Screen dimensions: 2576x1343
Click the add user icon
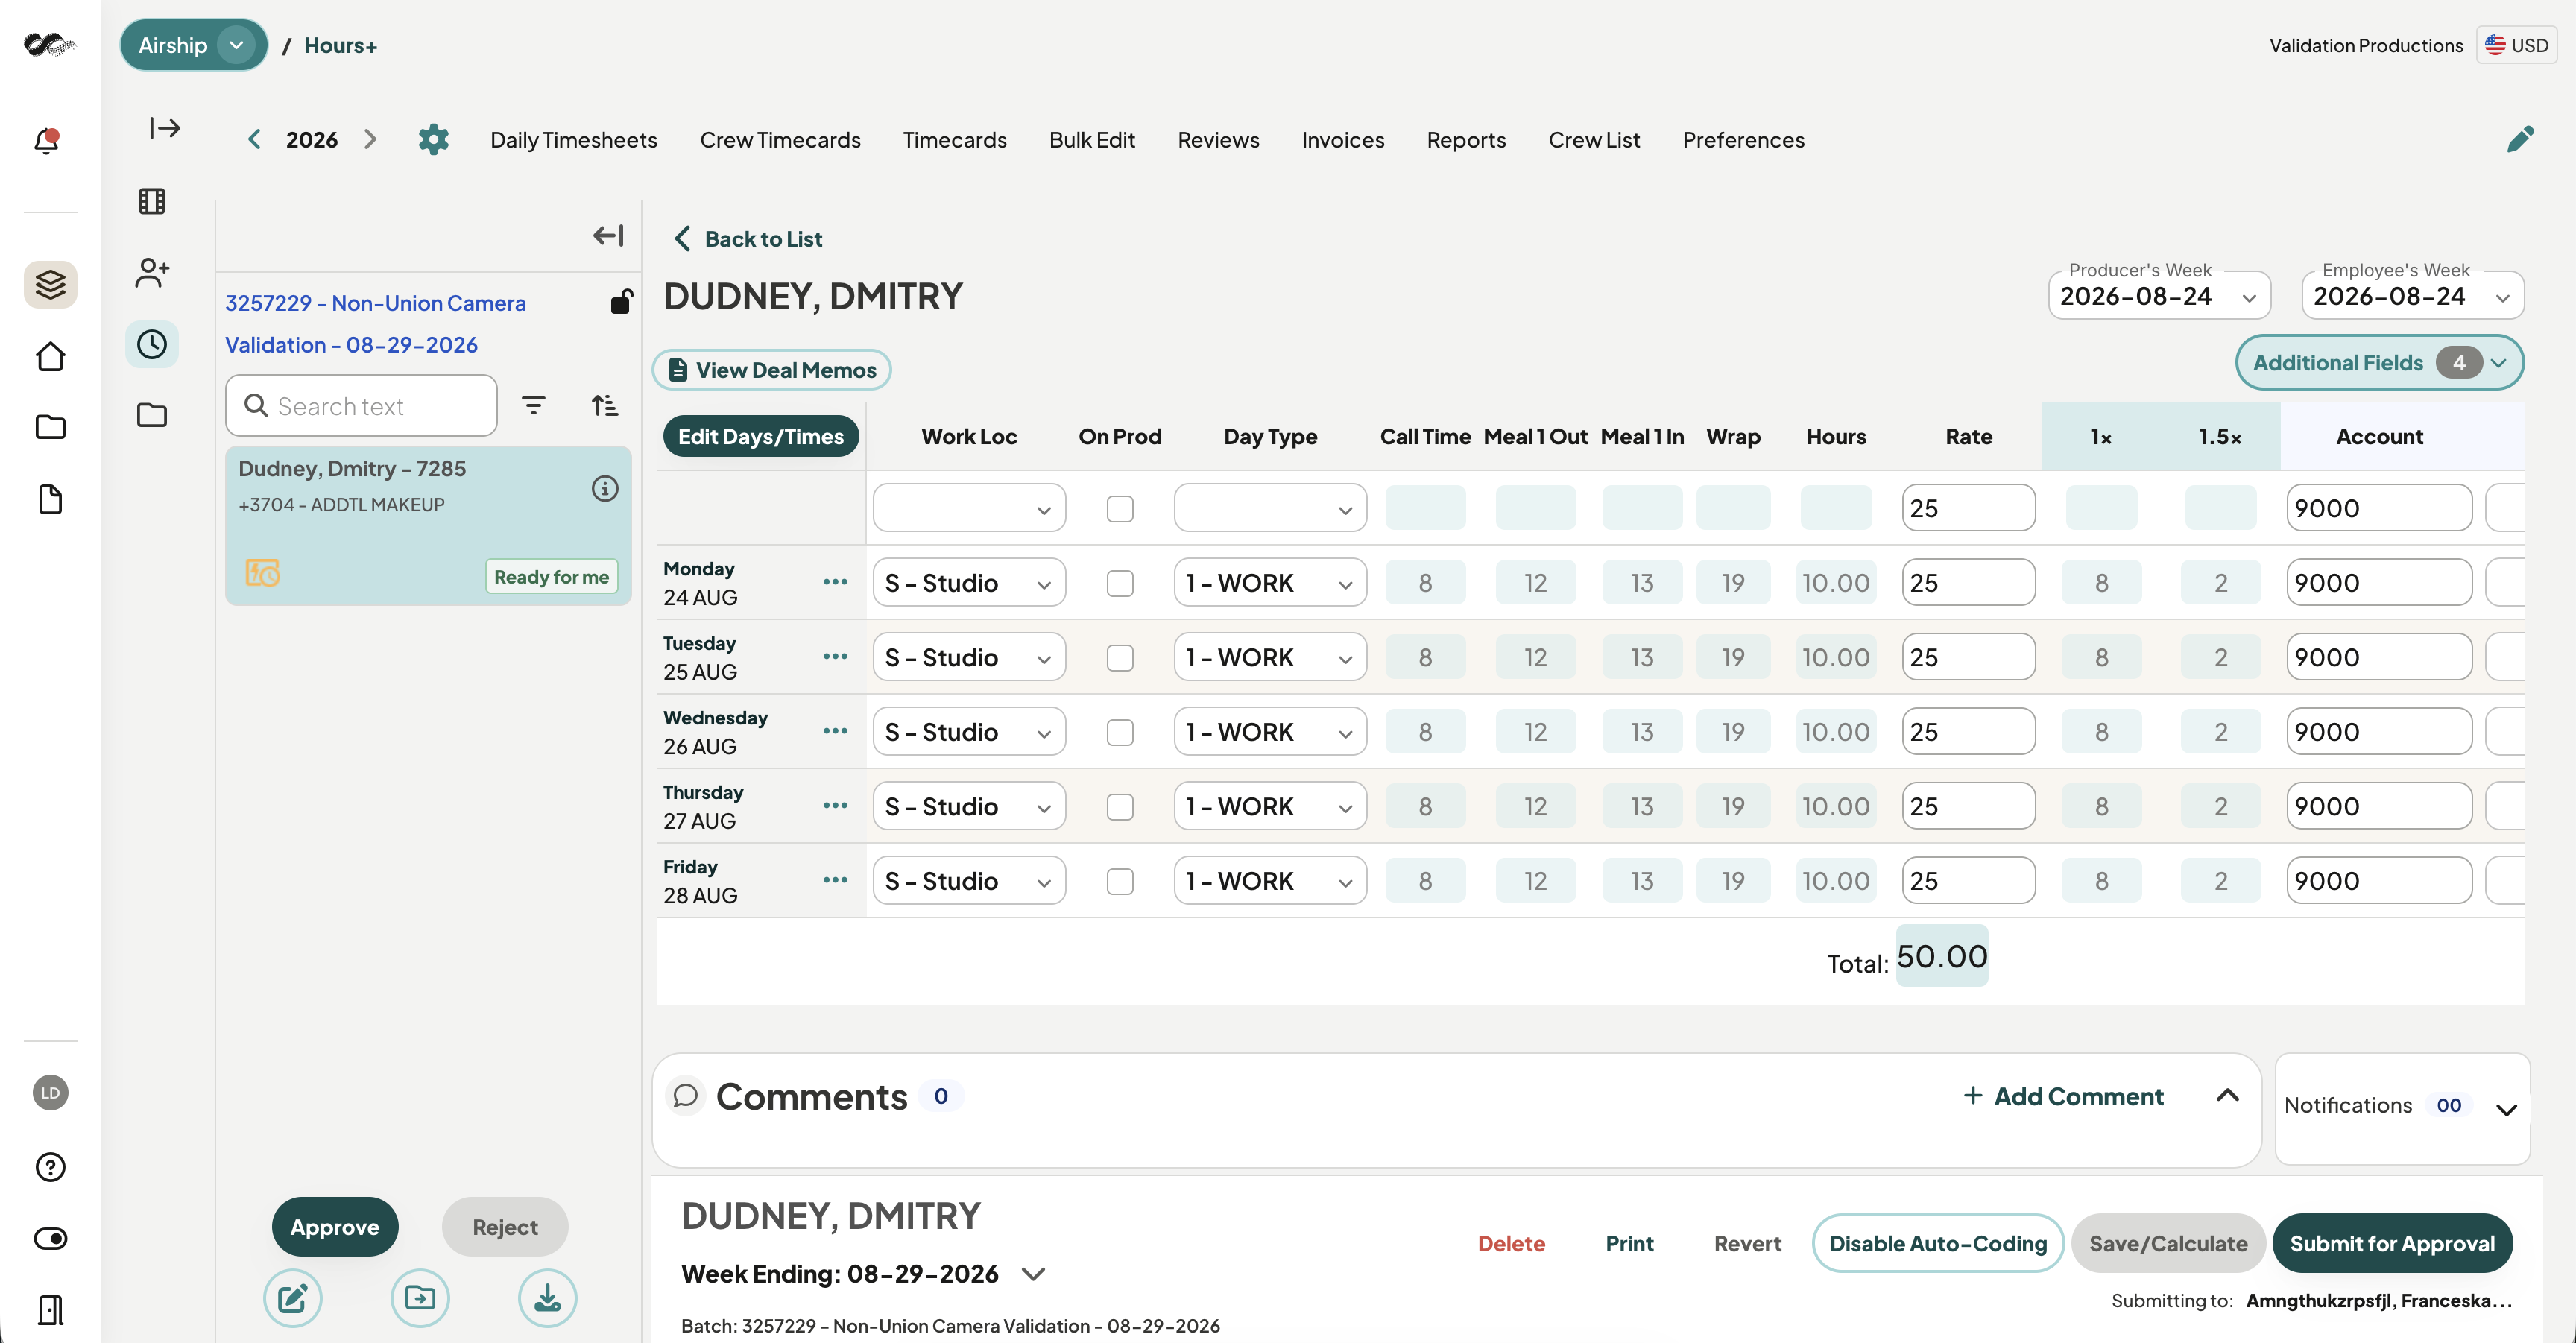[x=152, y=272]
